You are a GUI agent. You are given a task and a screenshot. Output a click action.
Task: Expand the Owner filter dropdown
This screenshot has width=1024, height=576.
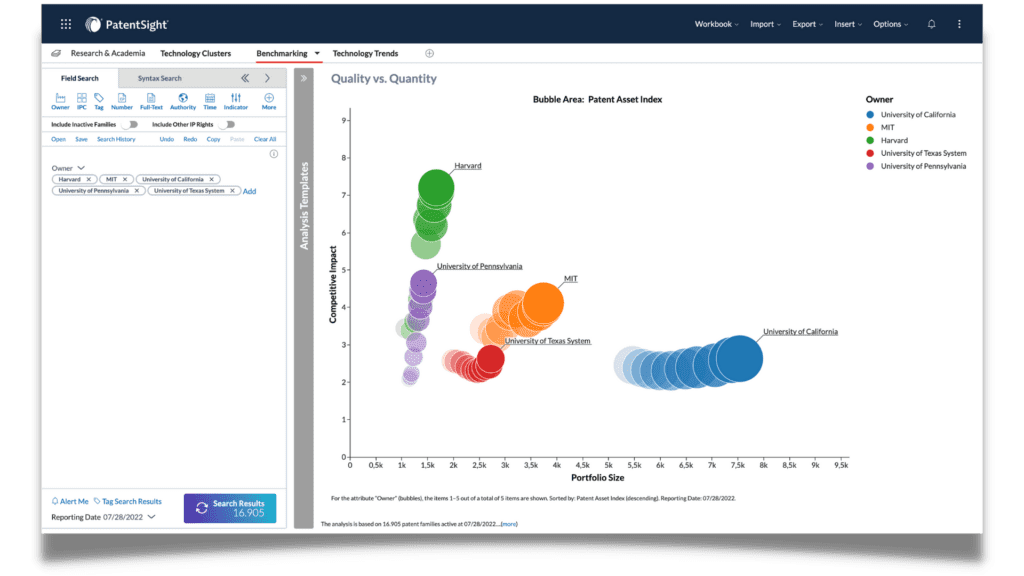click(x=81, y=168)
